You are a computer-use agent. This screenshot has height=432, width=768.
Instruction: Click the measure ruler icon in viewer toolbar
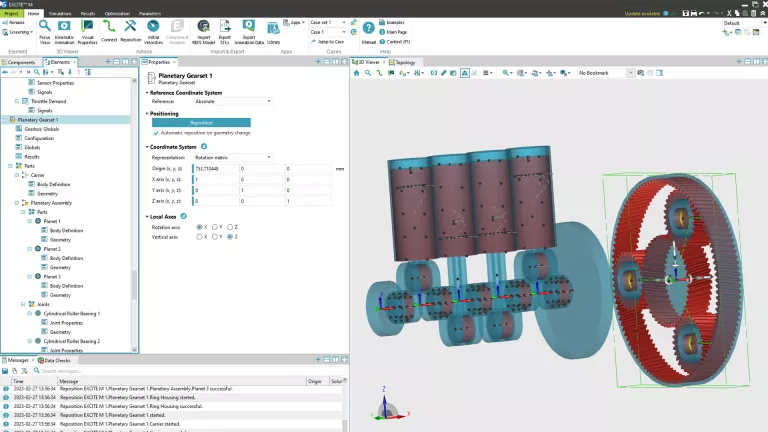[x=443, y=73]
